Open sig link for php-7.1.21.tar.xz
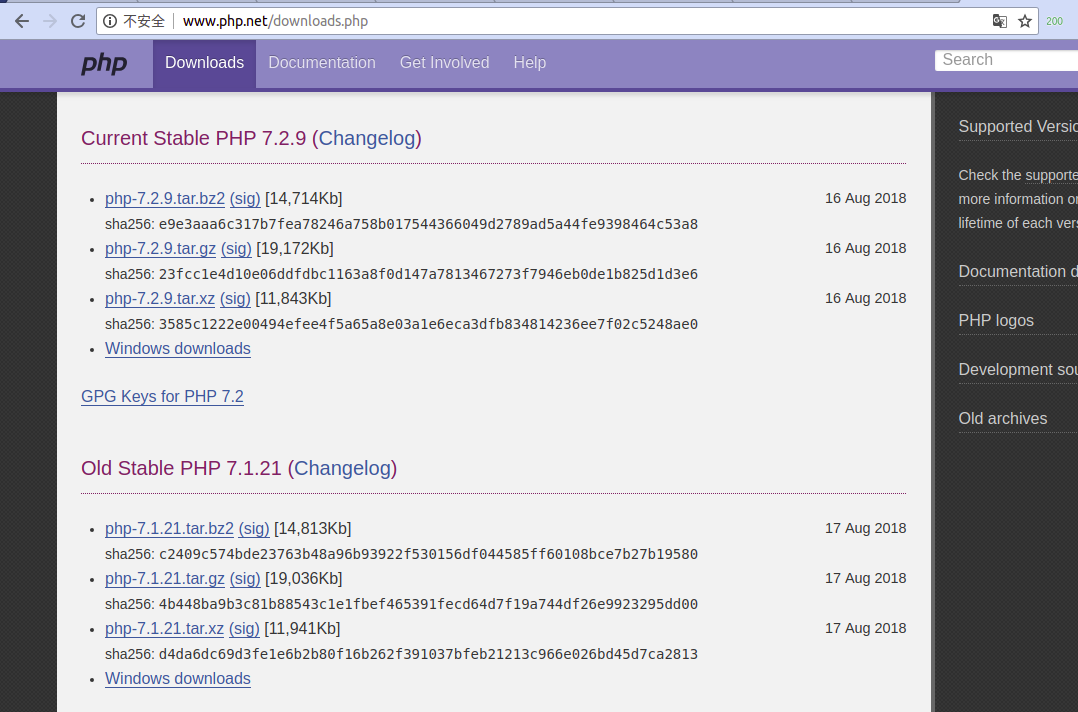 244,629
